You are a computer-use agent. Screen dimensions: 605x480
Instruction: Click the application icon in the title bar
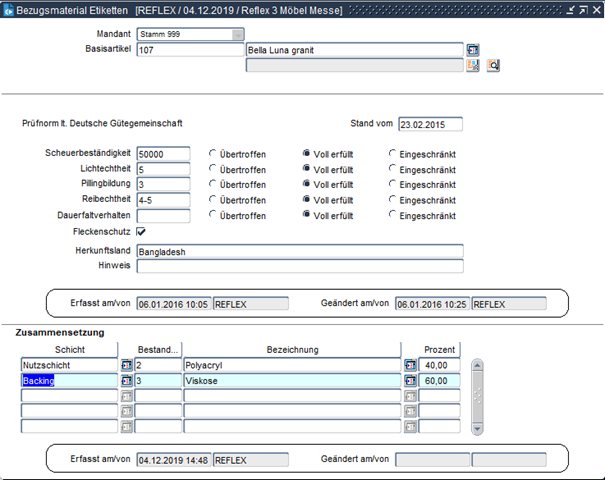9,9
